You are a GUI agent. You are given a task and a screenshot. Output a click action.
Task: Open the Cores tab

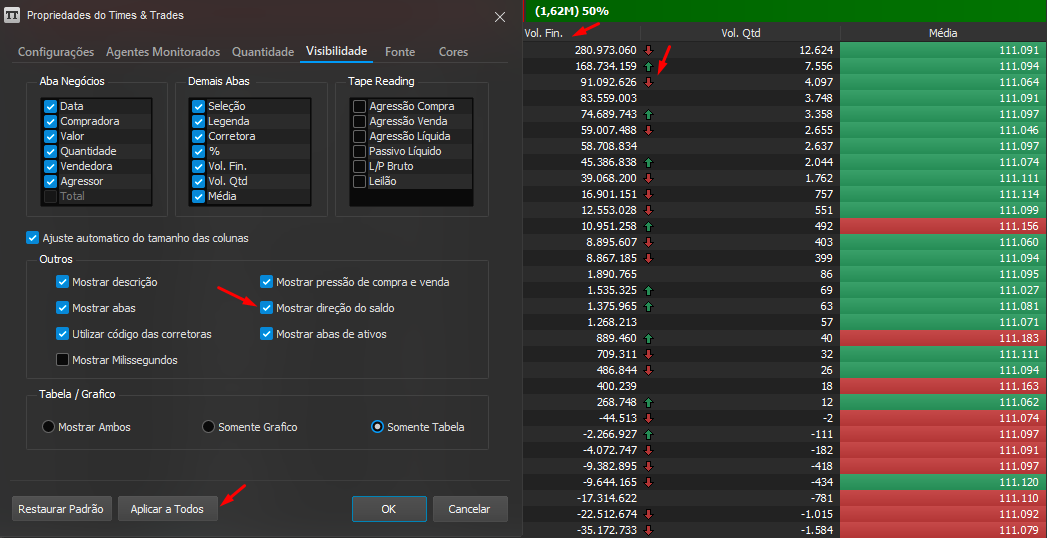pyautogui.click(x=453, y=51)
